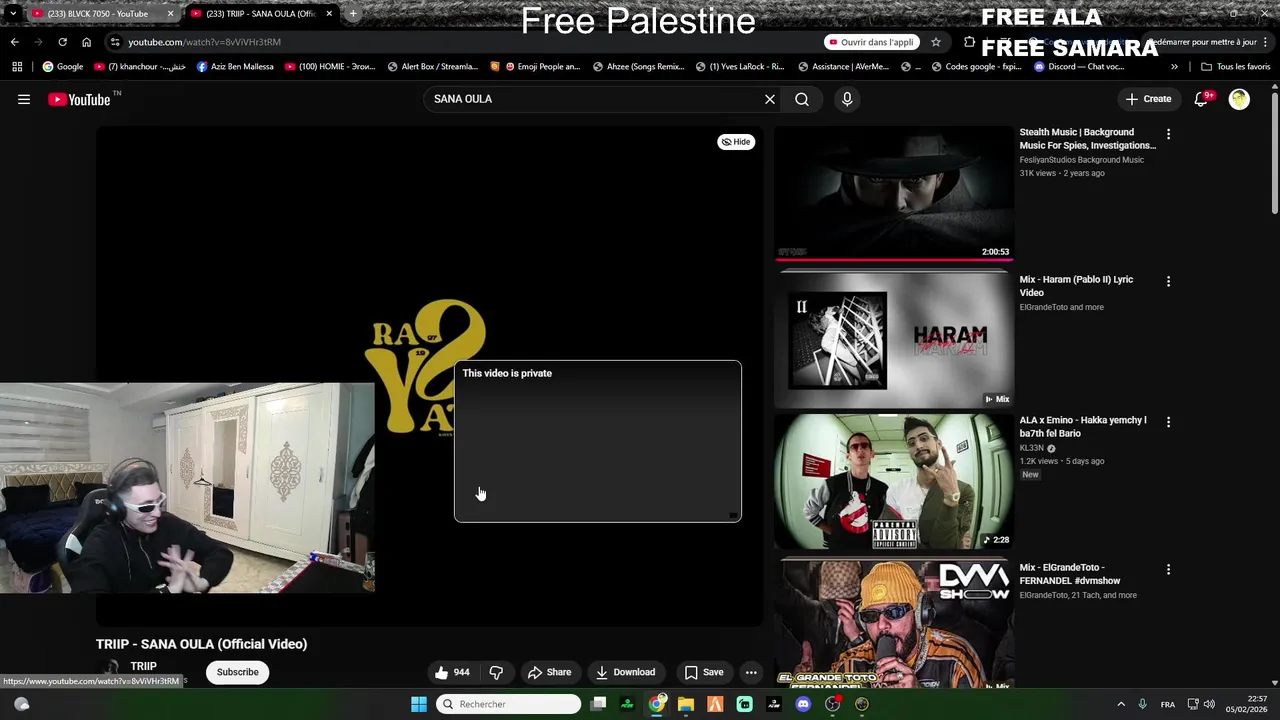Open the taskbar volume control
Screen dimensions: 1280x720
pyautogui.click(x=1209, y=704)
